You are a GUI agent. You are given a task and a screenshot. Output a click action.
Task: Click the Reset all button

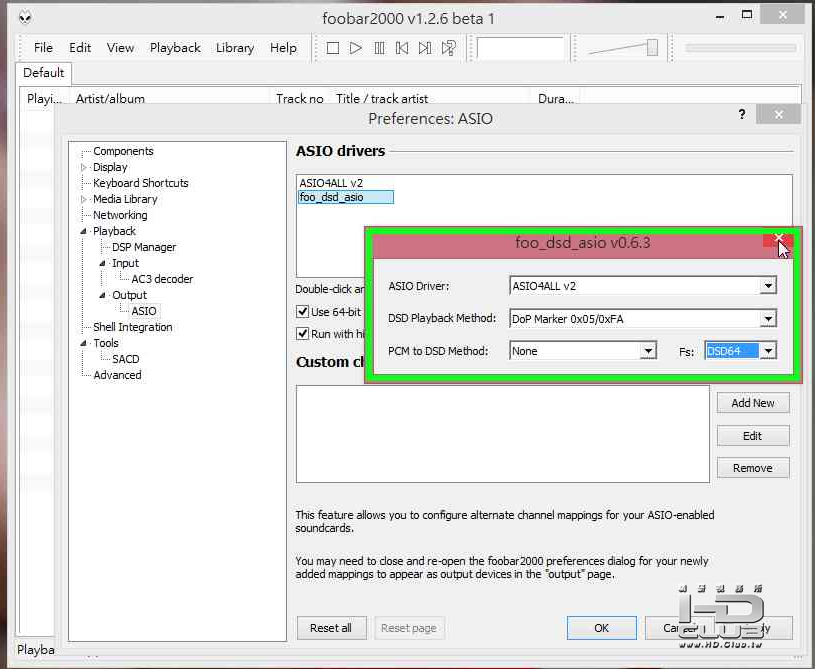point(331,628)
